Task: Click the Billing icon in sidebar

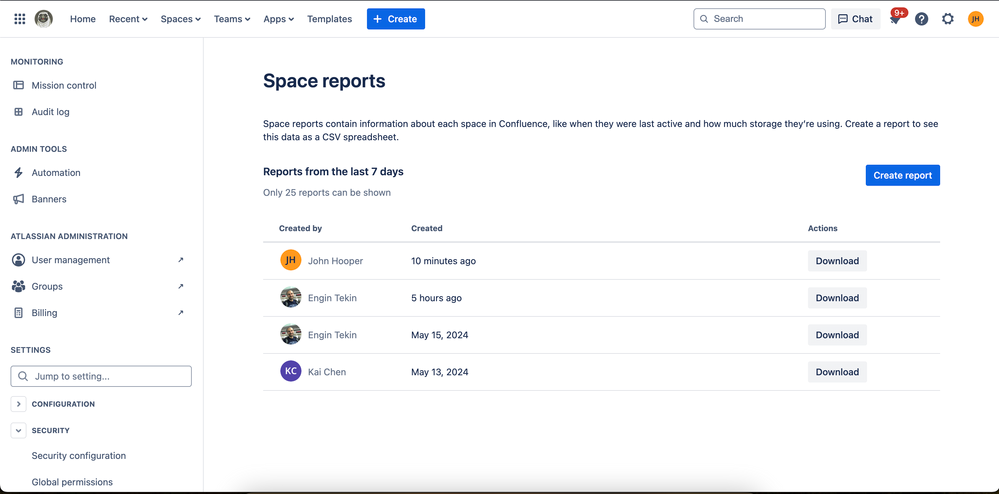Action: tap(18, 313)
